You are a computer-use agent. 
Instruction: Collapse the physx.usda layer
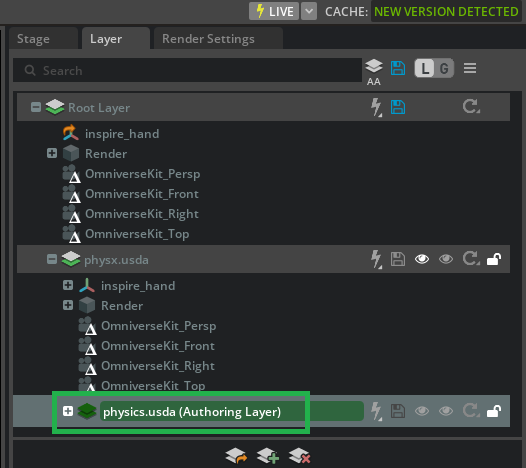52,259
